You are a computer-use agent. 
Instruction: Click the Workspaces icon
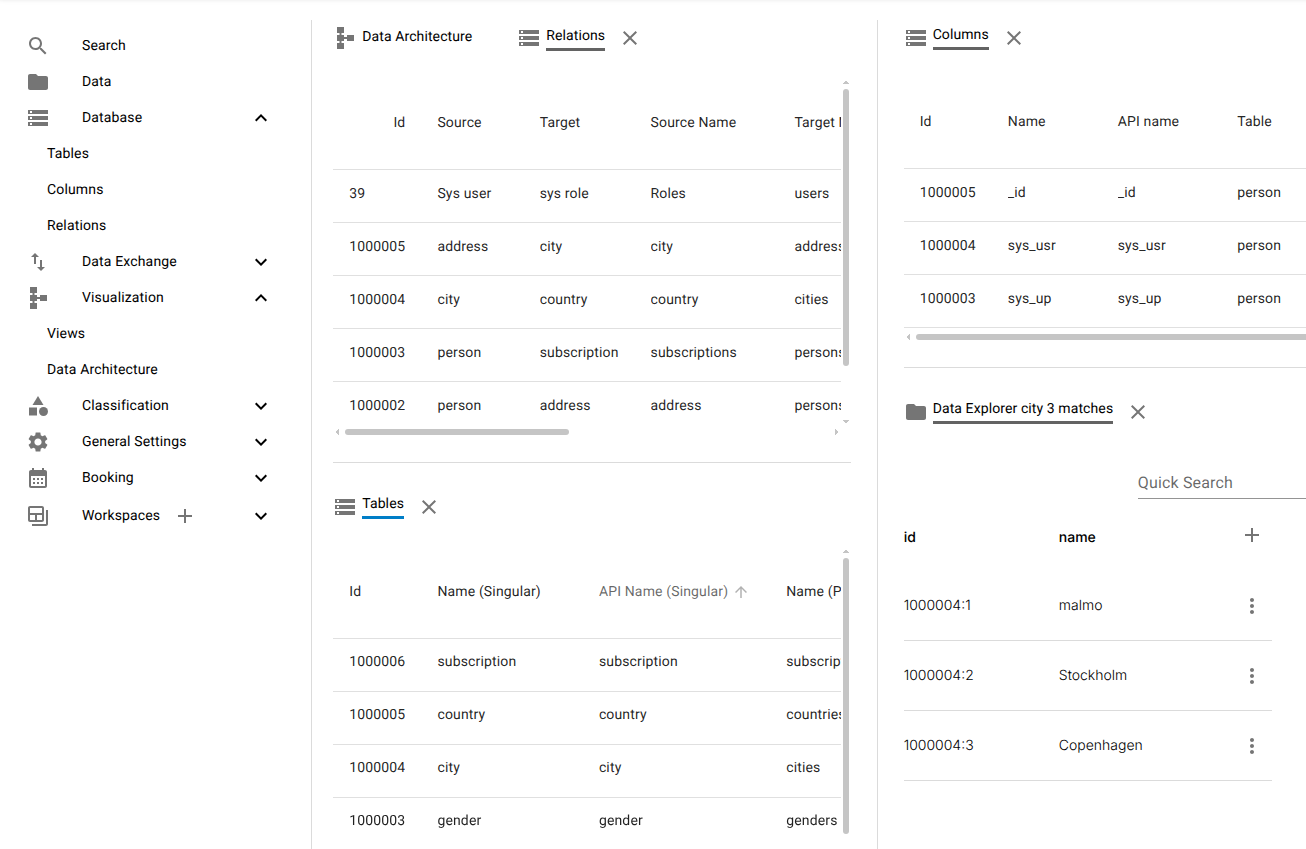pyautogui.click(x=37, y=515)
